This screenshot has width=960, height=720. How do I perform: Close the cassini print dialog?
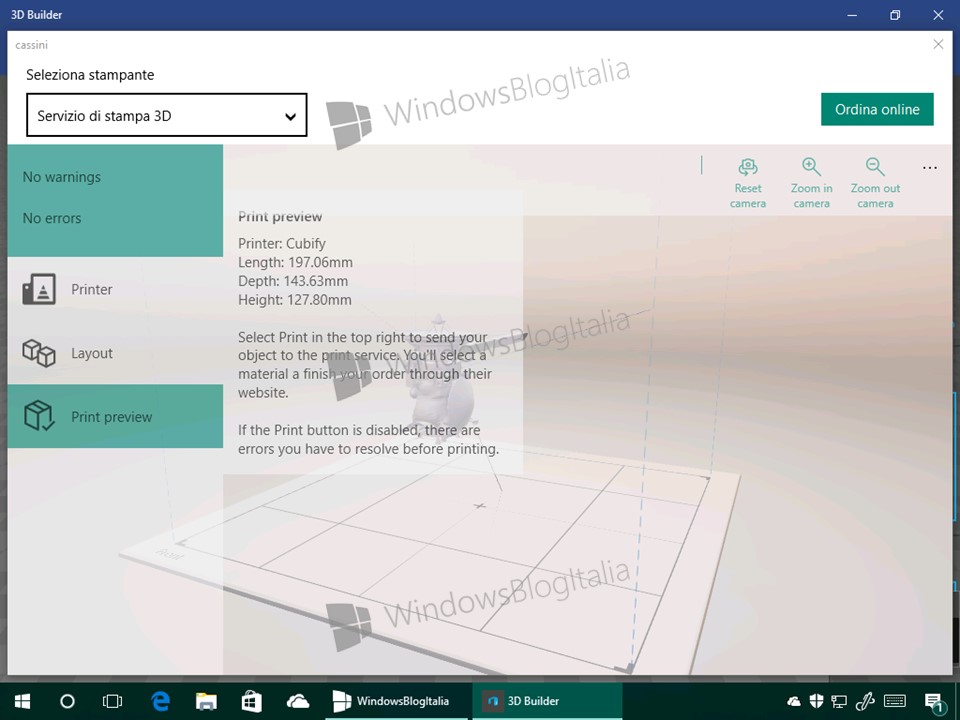coord(938,44)
